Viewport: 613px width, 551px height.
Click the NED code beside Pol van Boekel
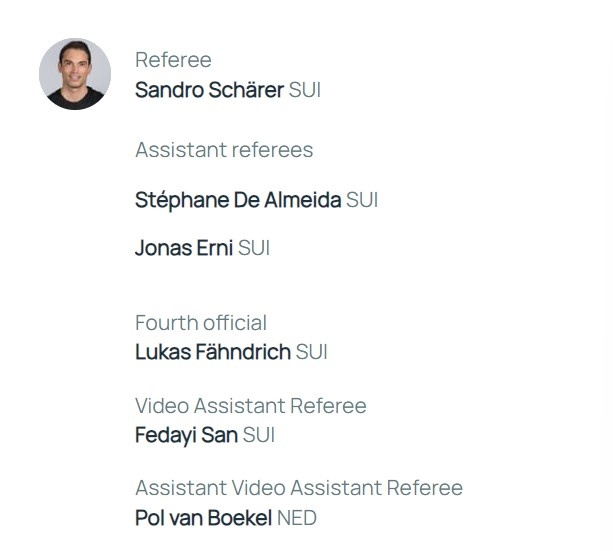(297, 518)
